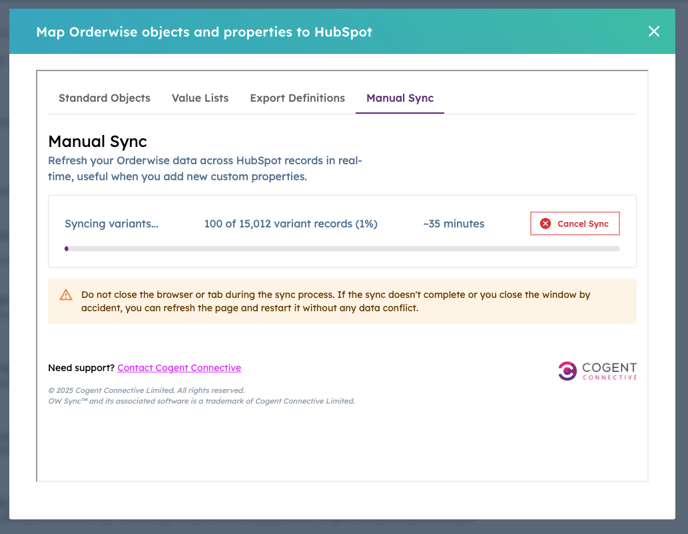Screen dimensions: 688x534
Task: Open the Contact Cogent Connective link
Action: [x=179, y=368]
